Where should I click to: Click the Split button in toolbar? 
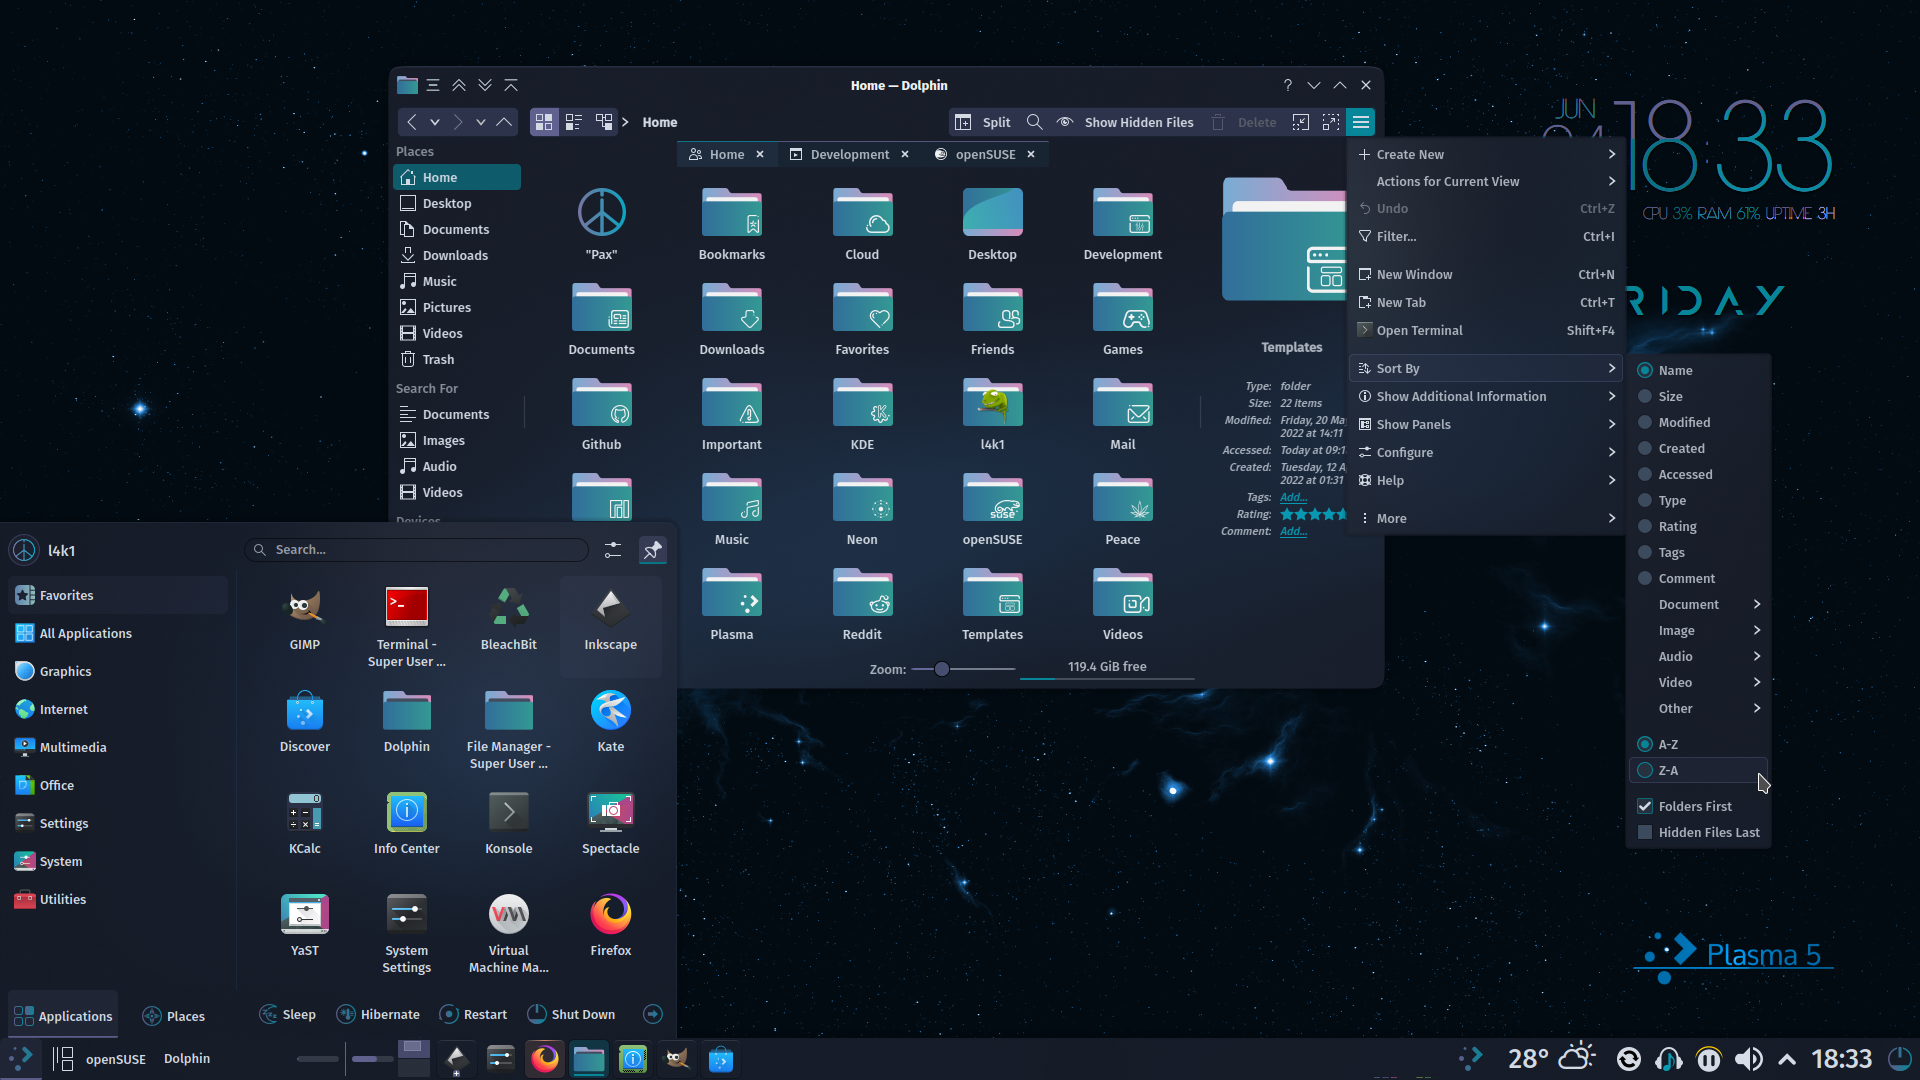(x=983, y=122)
